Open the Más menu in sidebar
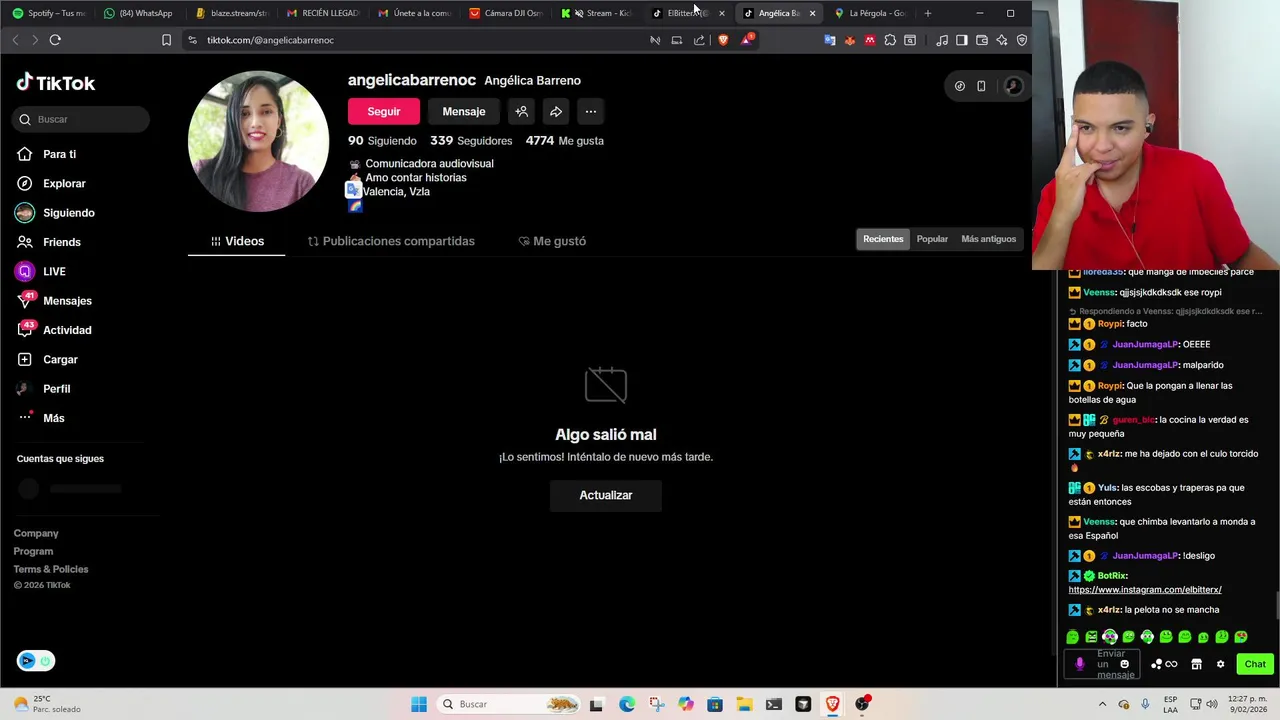Viewport: 1280px width, 720px height. tap(41, 418)
